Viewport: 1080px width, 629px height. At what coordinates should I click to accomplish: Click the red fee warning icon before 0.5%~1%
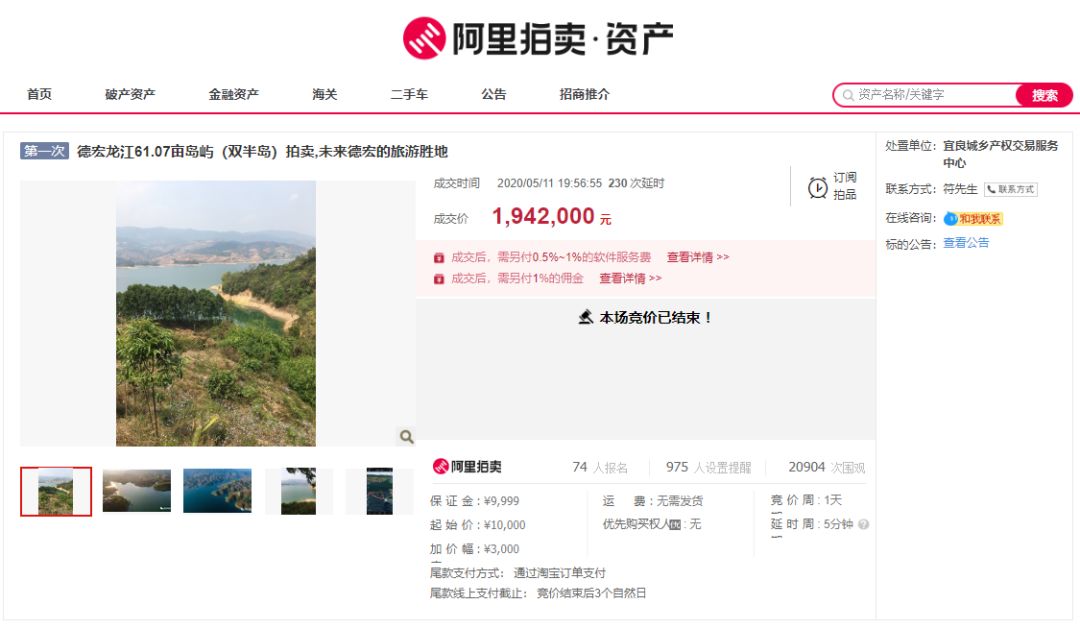click(441, 257)
